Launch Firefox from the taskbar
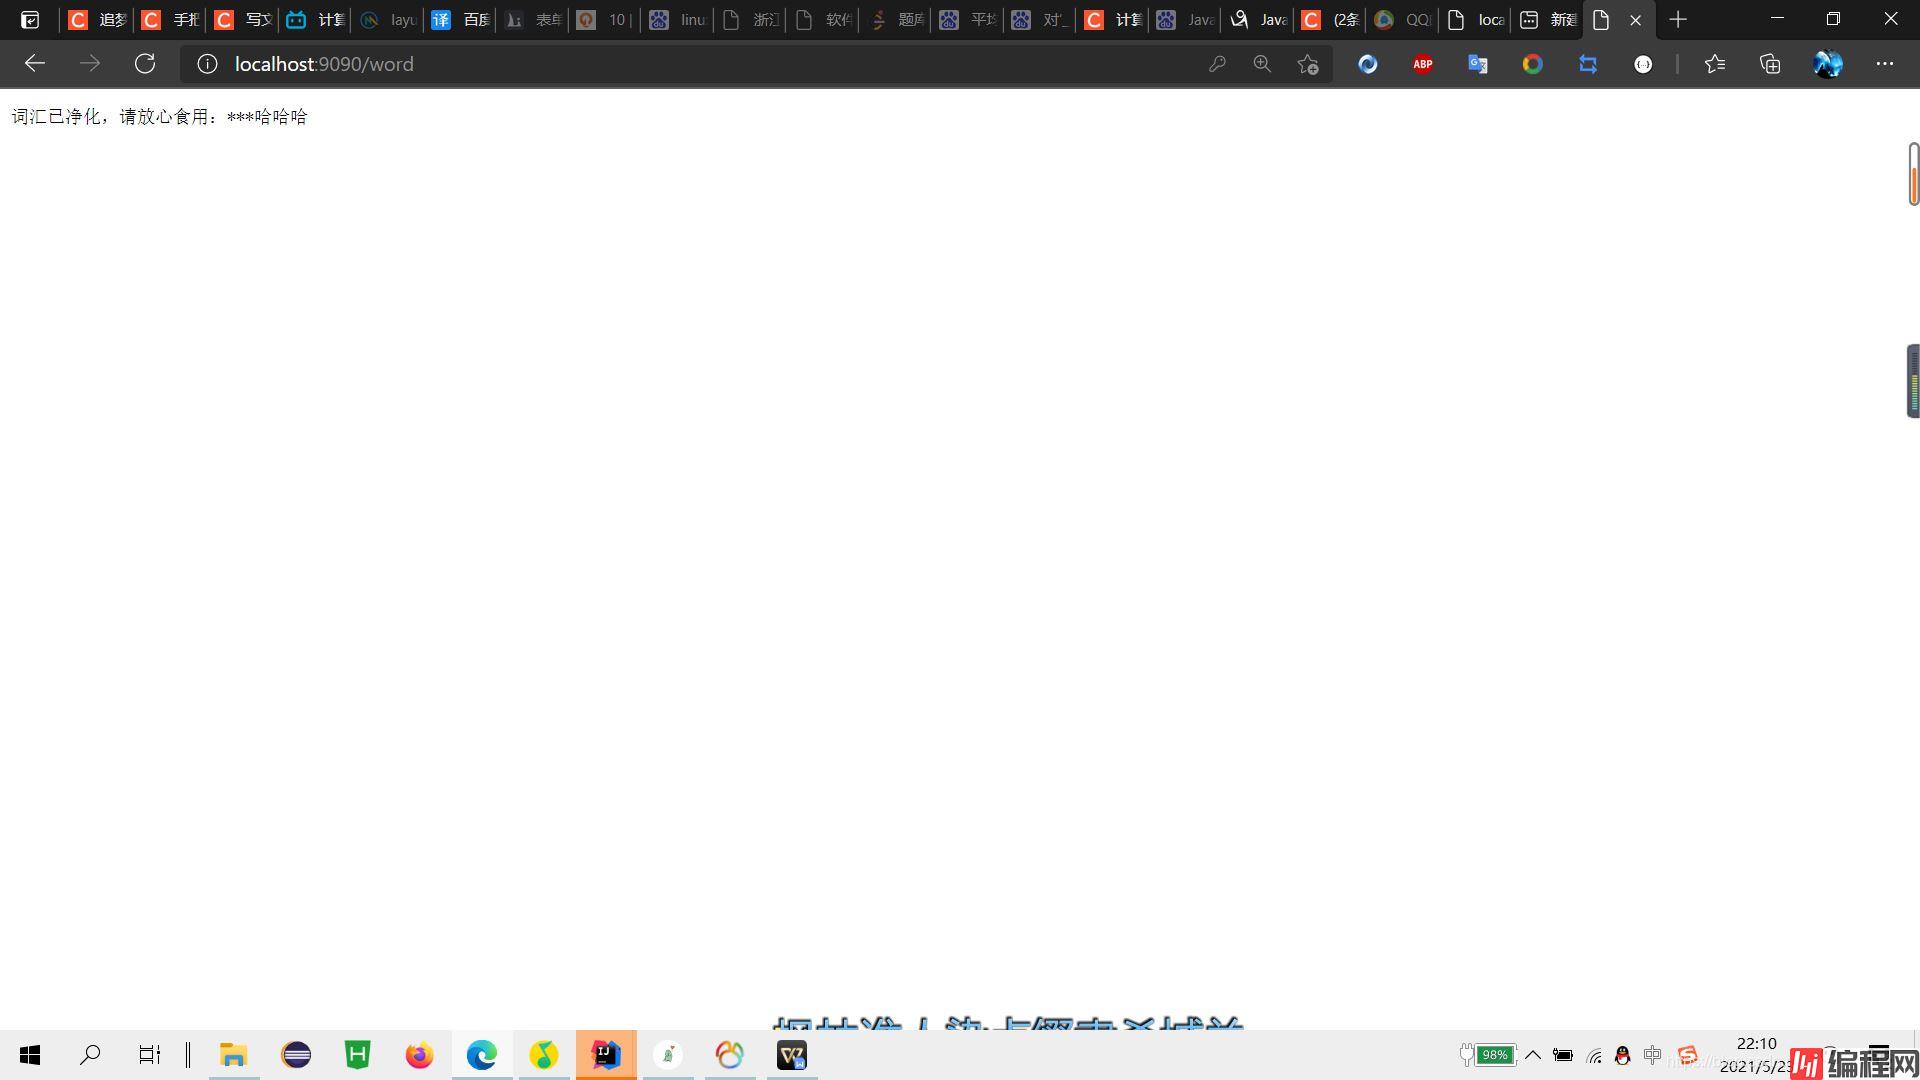Image resolution: width=1920 pixels, height=1080 pixels. tap(419, 1055)
